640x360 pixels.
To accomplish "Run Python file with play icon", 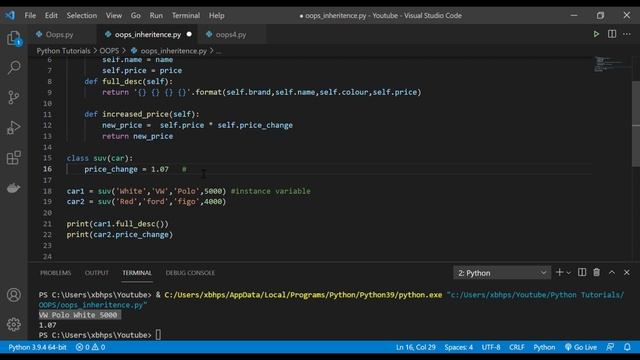I will tap(596, 34).
